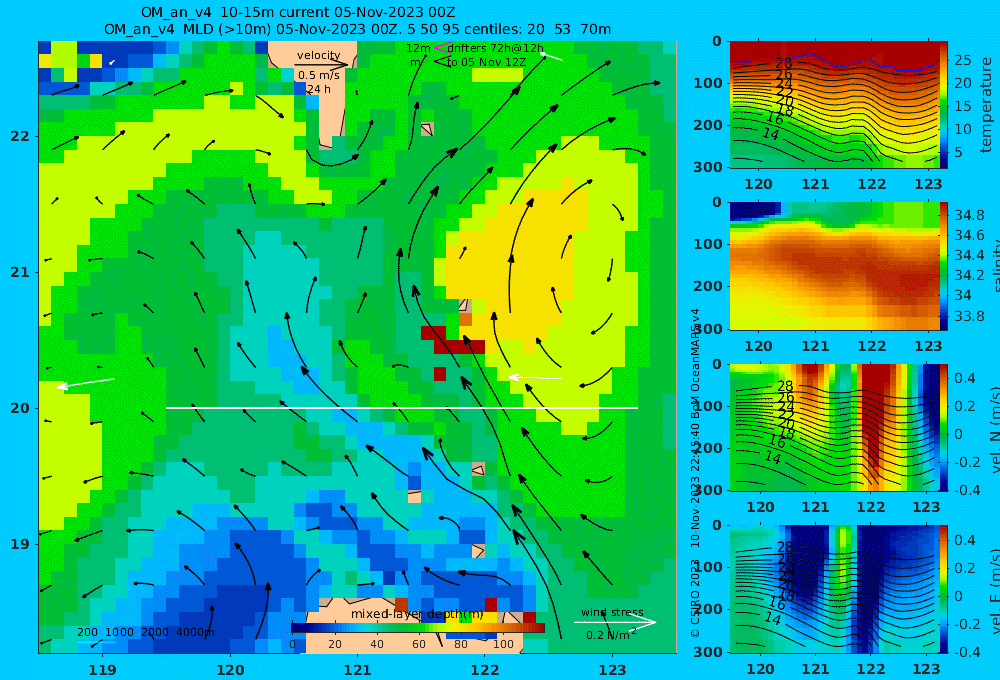Click the white wind arrow at the map's left edge
Image resolution: width=1000 pixels, height=680 pixels.
pos(85,383)
